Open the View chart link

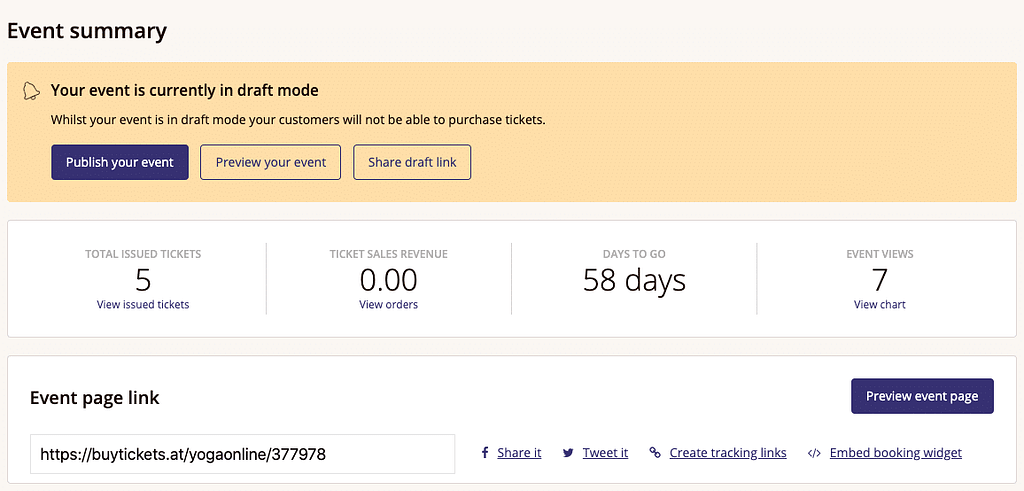(880, 304)
